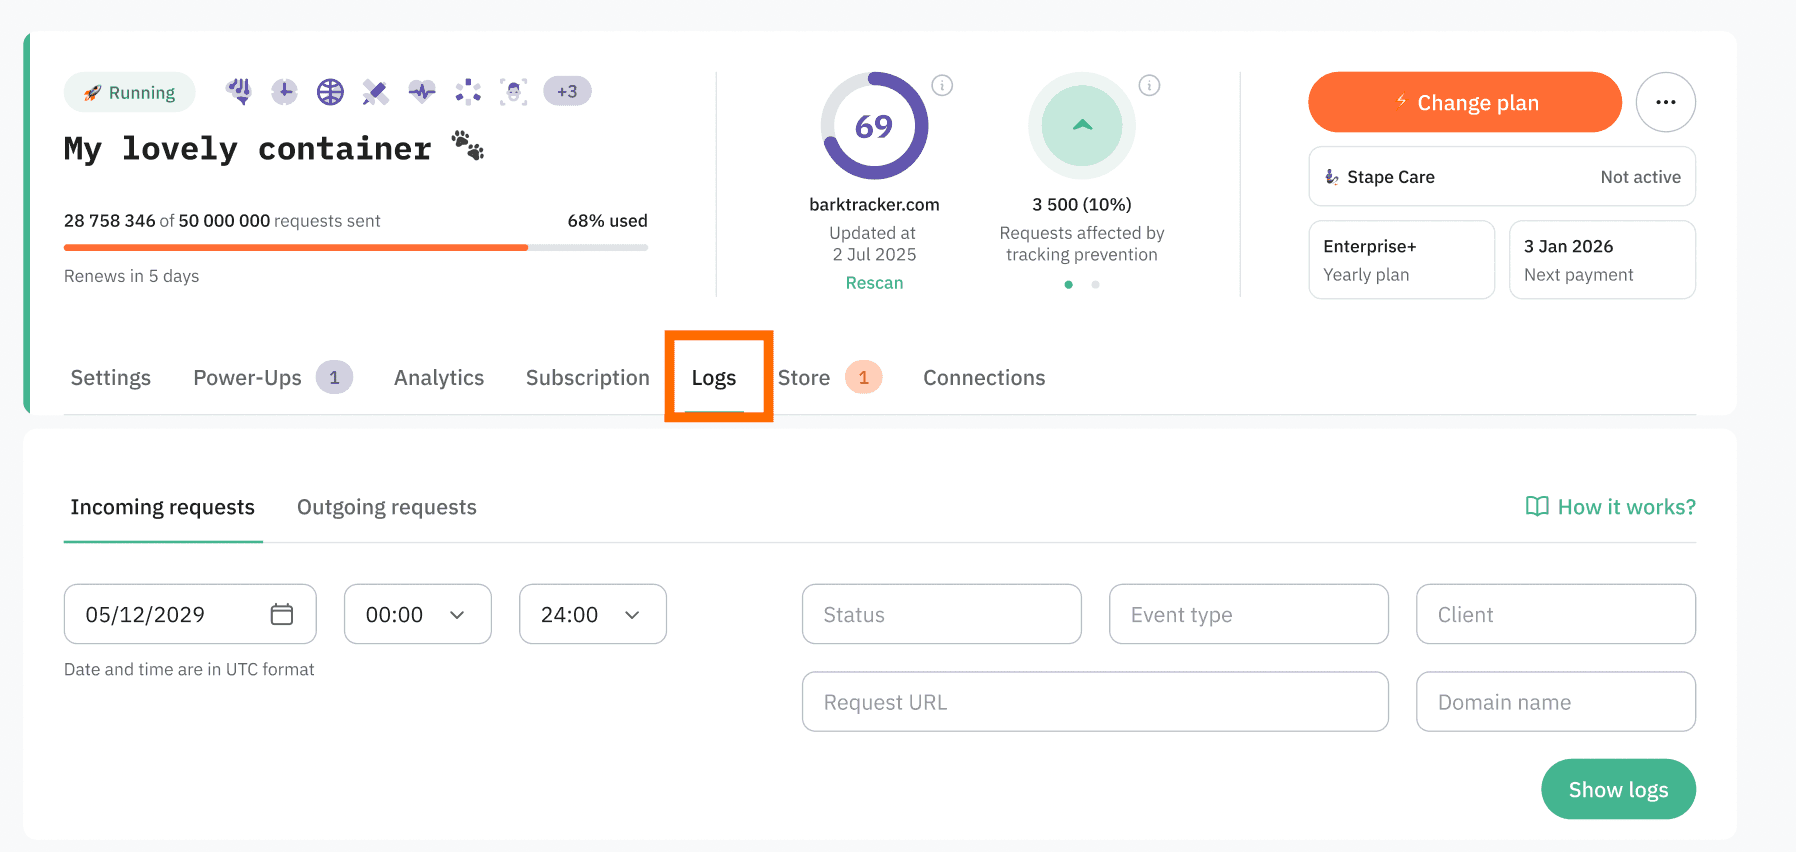
Task: Click the globe power-up icon
Action: (x=330, y=92)
